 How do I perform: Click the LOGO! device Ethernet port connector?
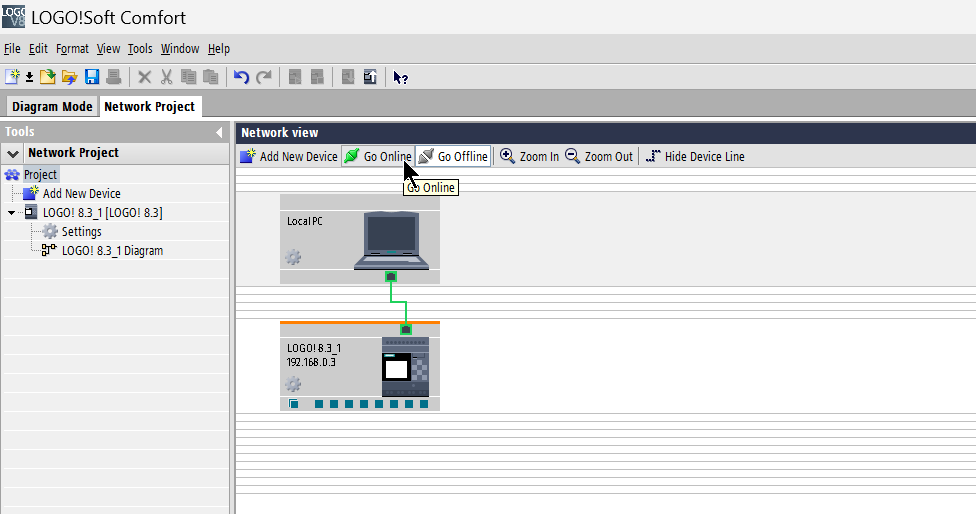[406, 329]
